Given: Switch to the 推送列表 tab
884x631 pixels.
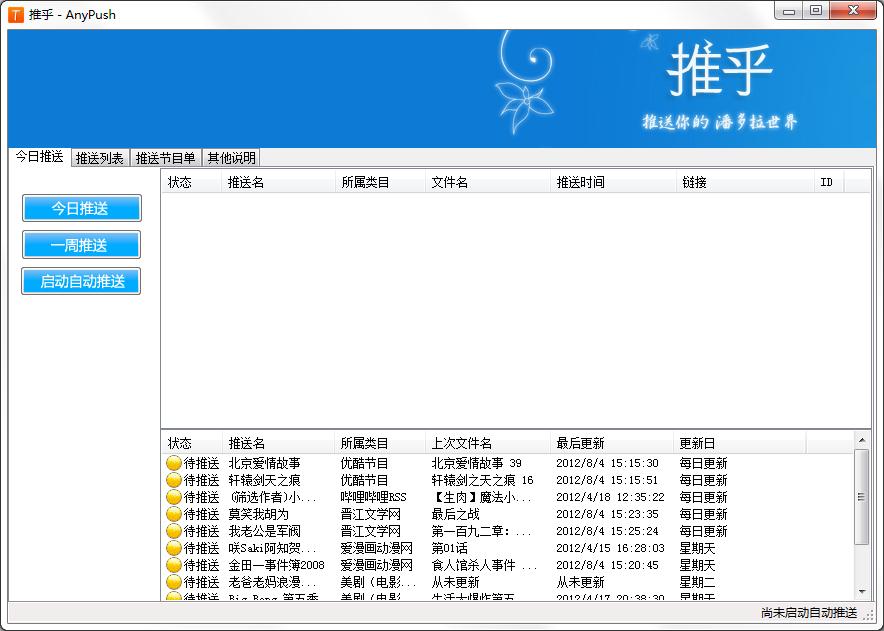Looking at the screenshot, I should (x=99, y=157).
